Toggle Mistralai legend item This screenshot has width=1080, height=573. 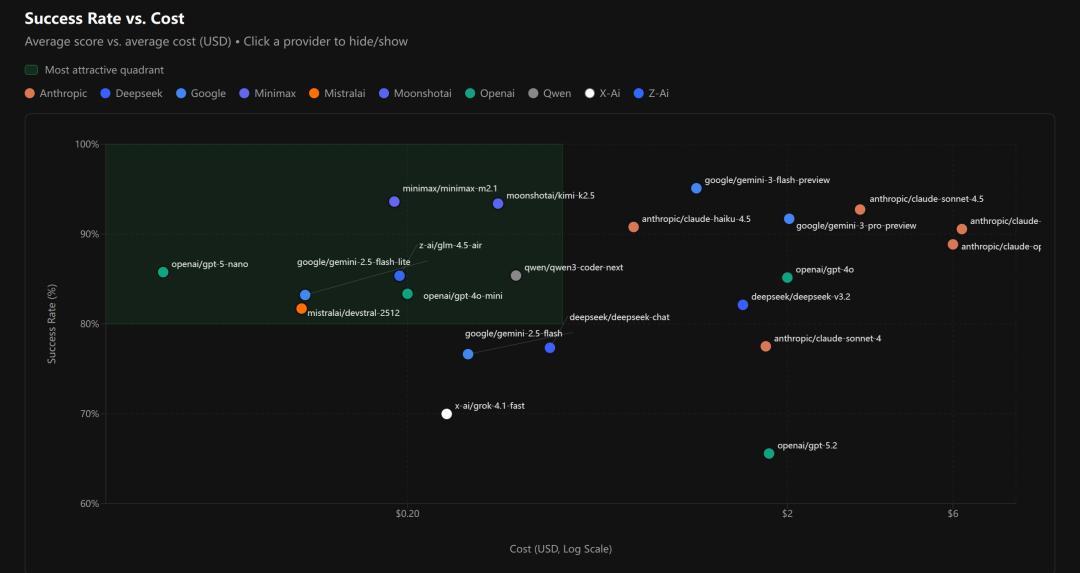pos(337,93)
